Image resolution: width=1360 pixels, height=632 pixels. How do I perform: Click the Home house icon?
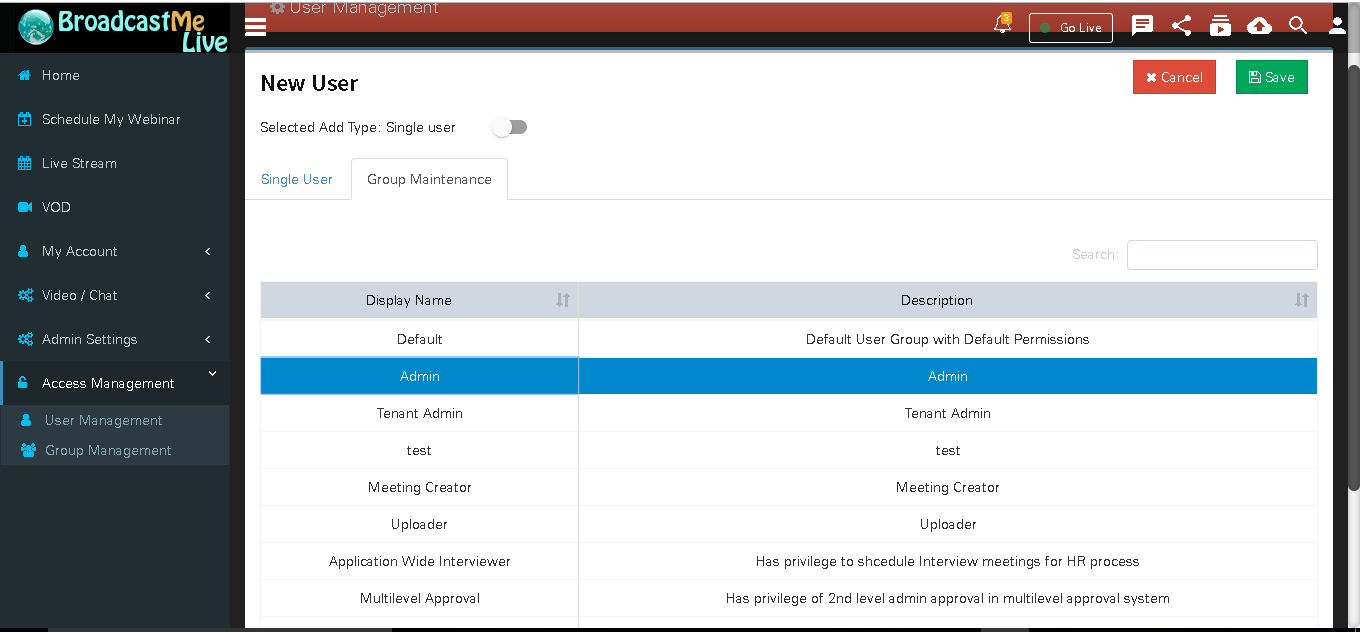pos(25,75)
